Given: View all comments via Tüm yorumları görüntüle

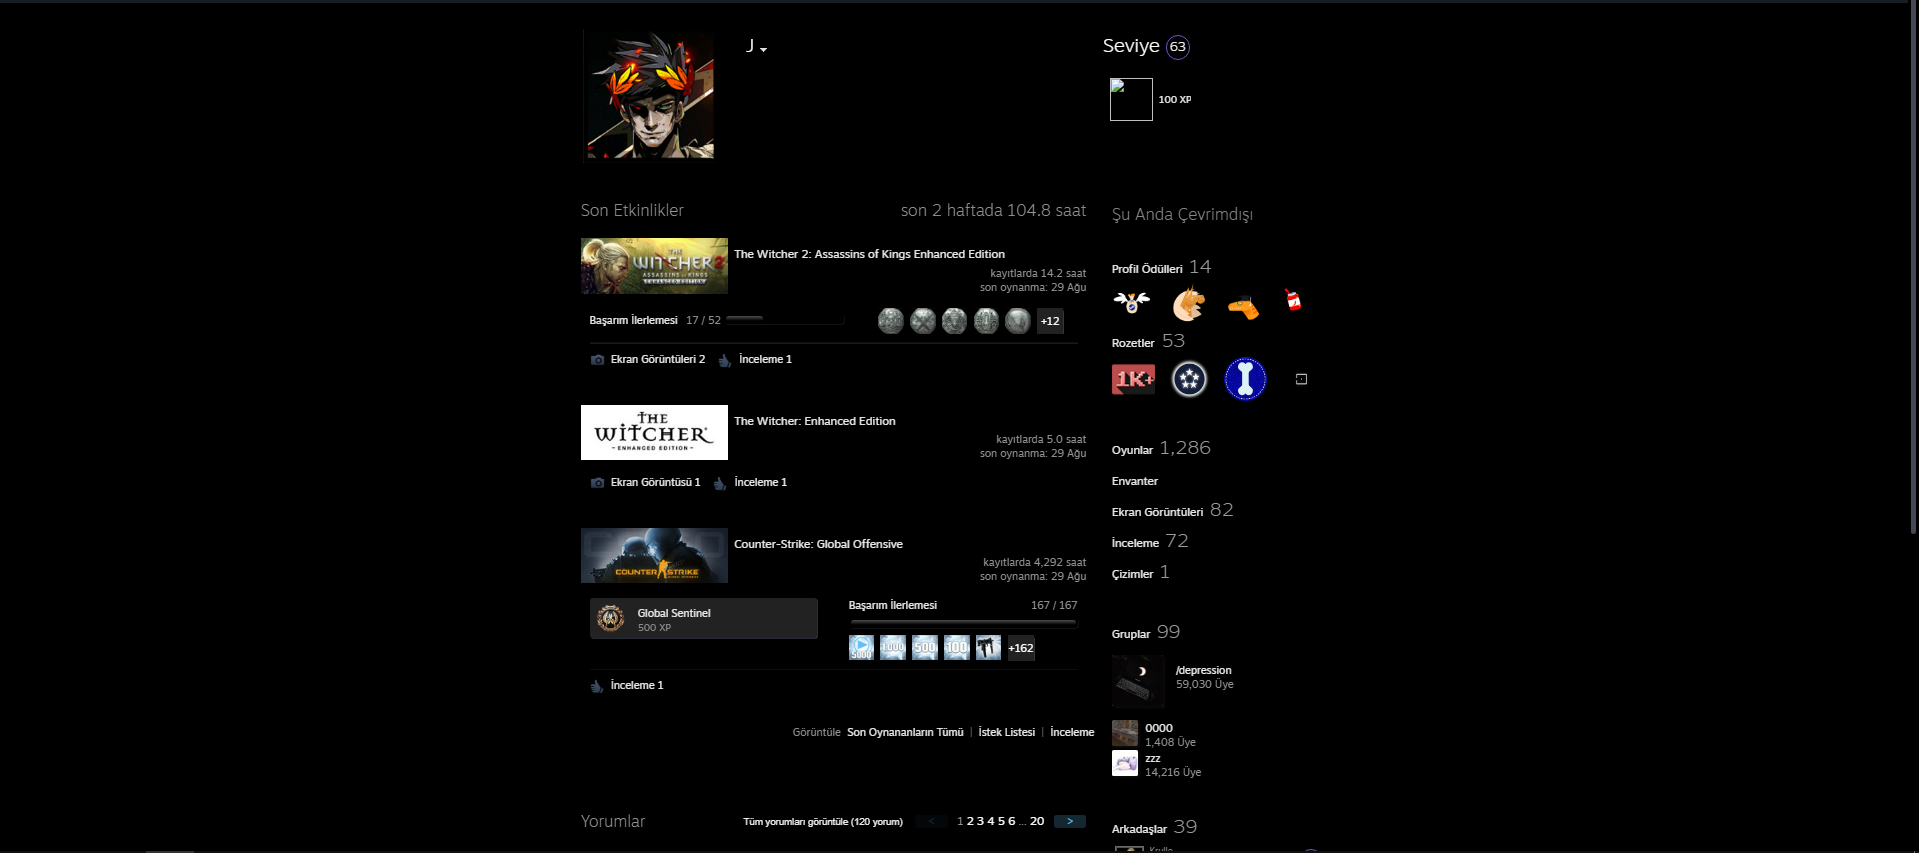Looking at the screenshot, I should pos(822,822).
